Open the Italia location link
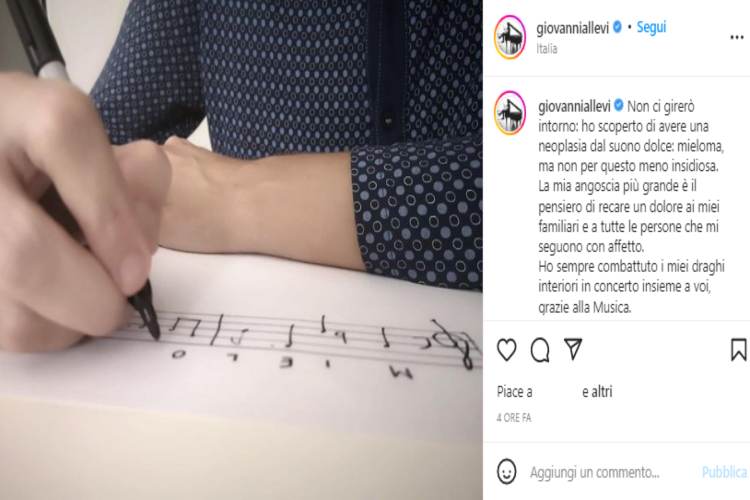Image resolution: width=750 pixels, height=500 pixels. [x=547, y=48]
